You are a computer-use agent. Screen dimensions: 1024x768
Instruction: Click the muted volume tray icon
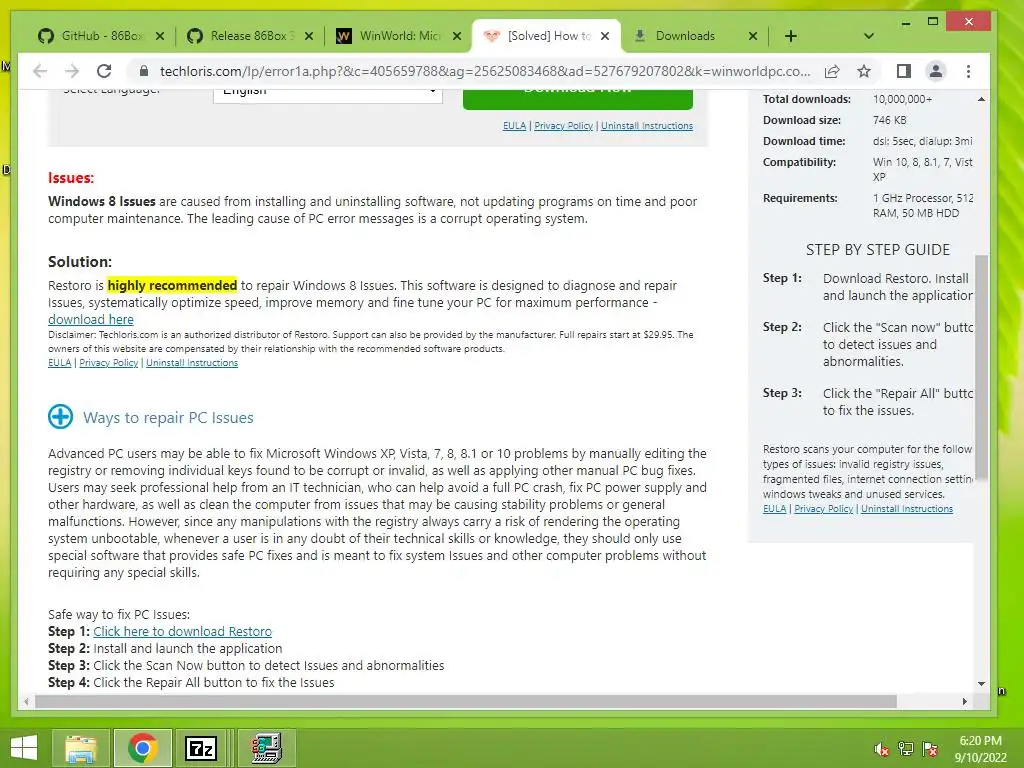[x=880, y=749]
